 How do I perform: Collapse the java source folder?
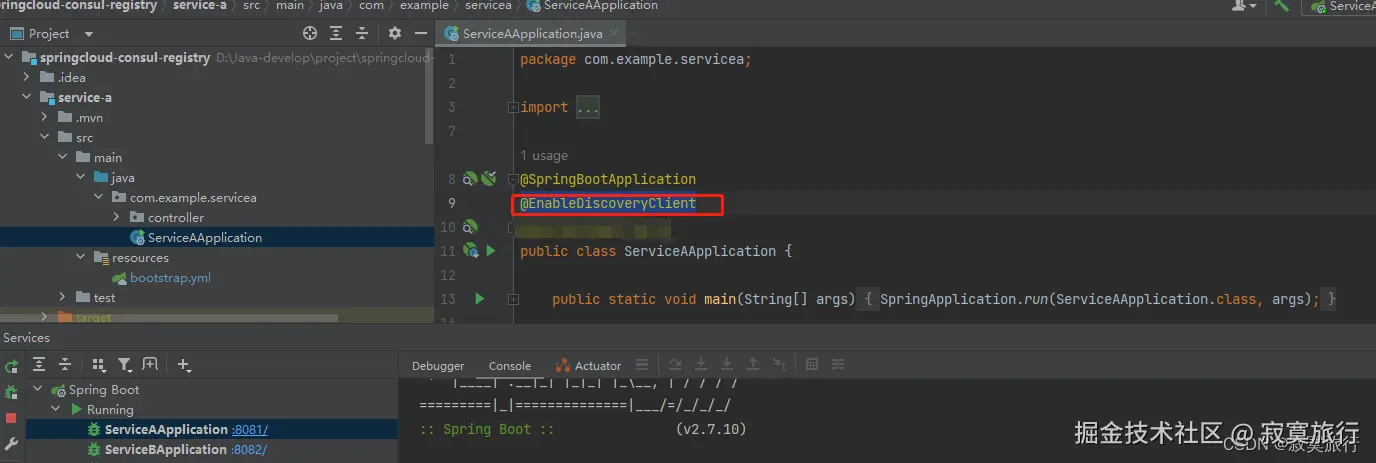pos(82,177)
